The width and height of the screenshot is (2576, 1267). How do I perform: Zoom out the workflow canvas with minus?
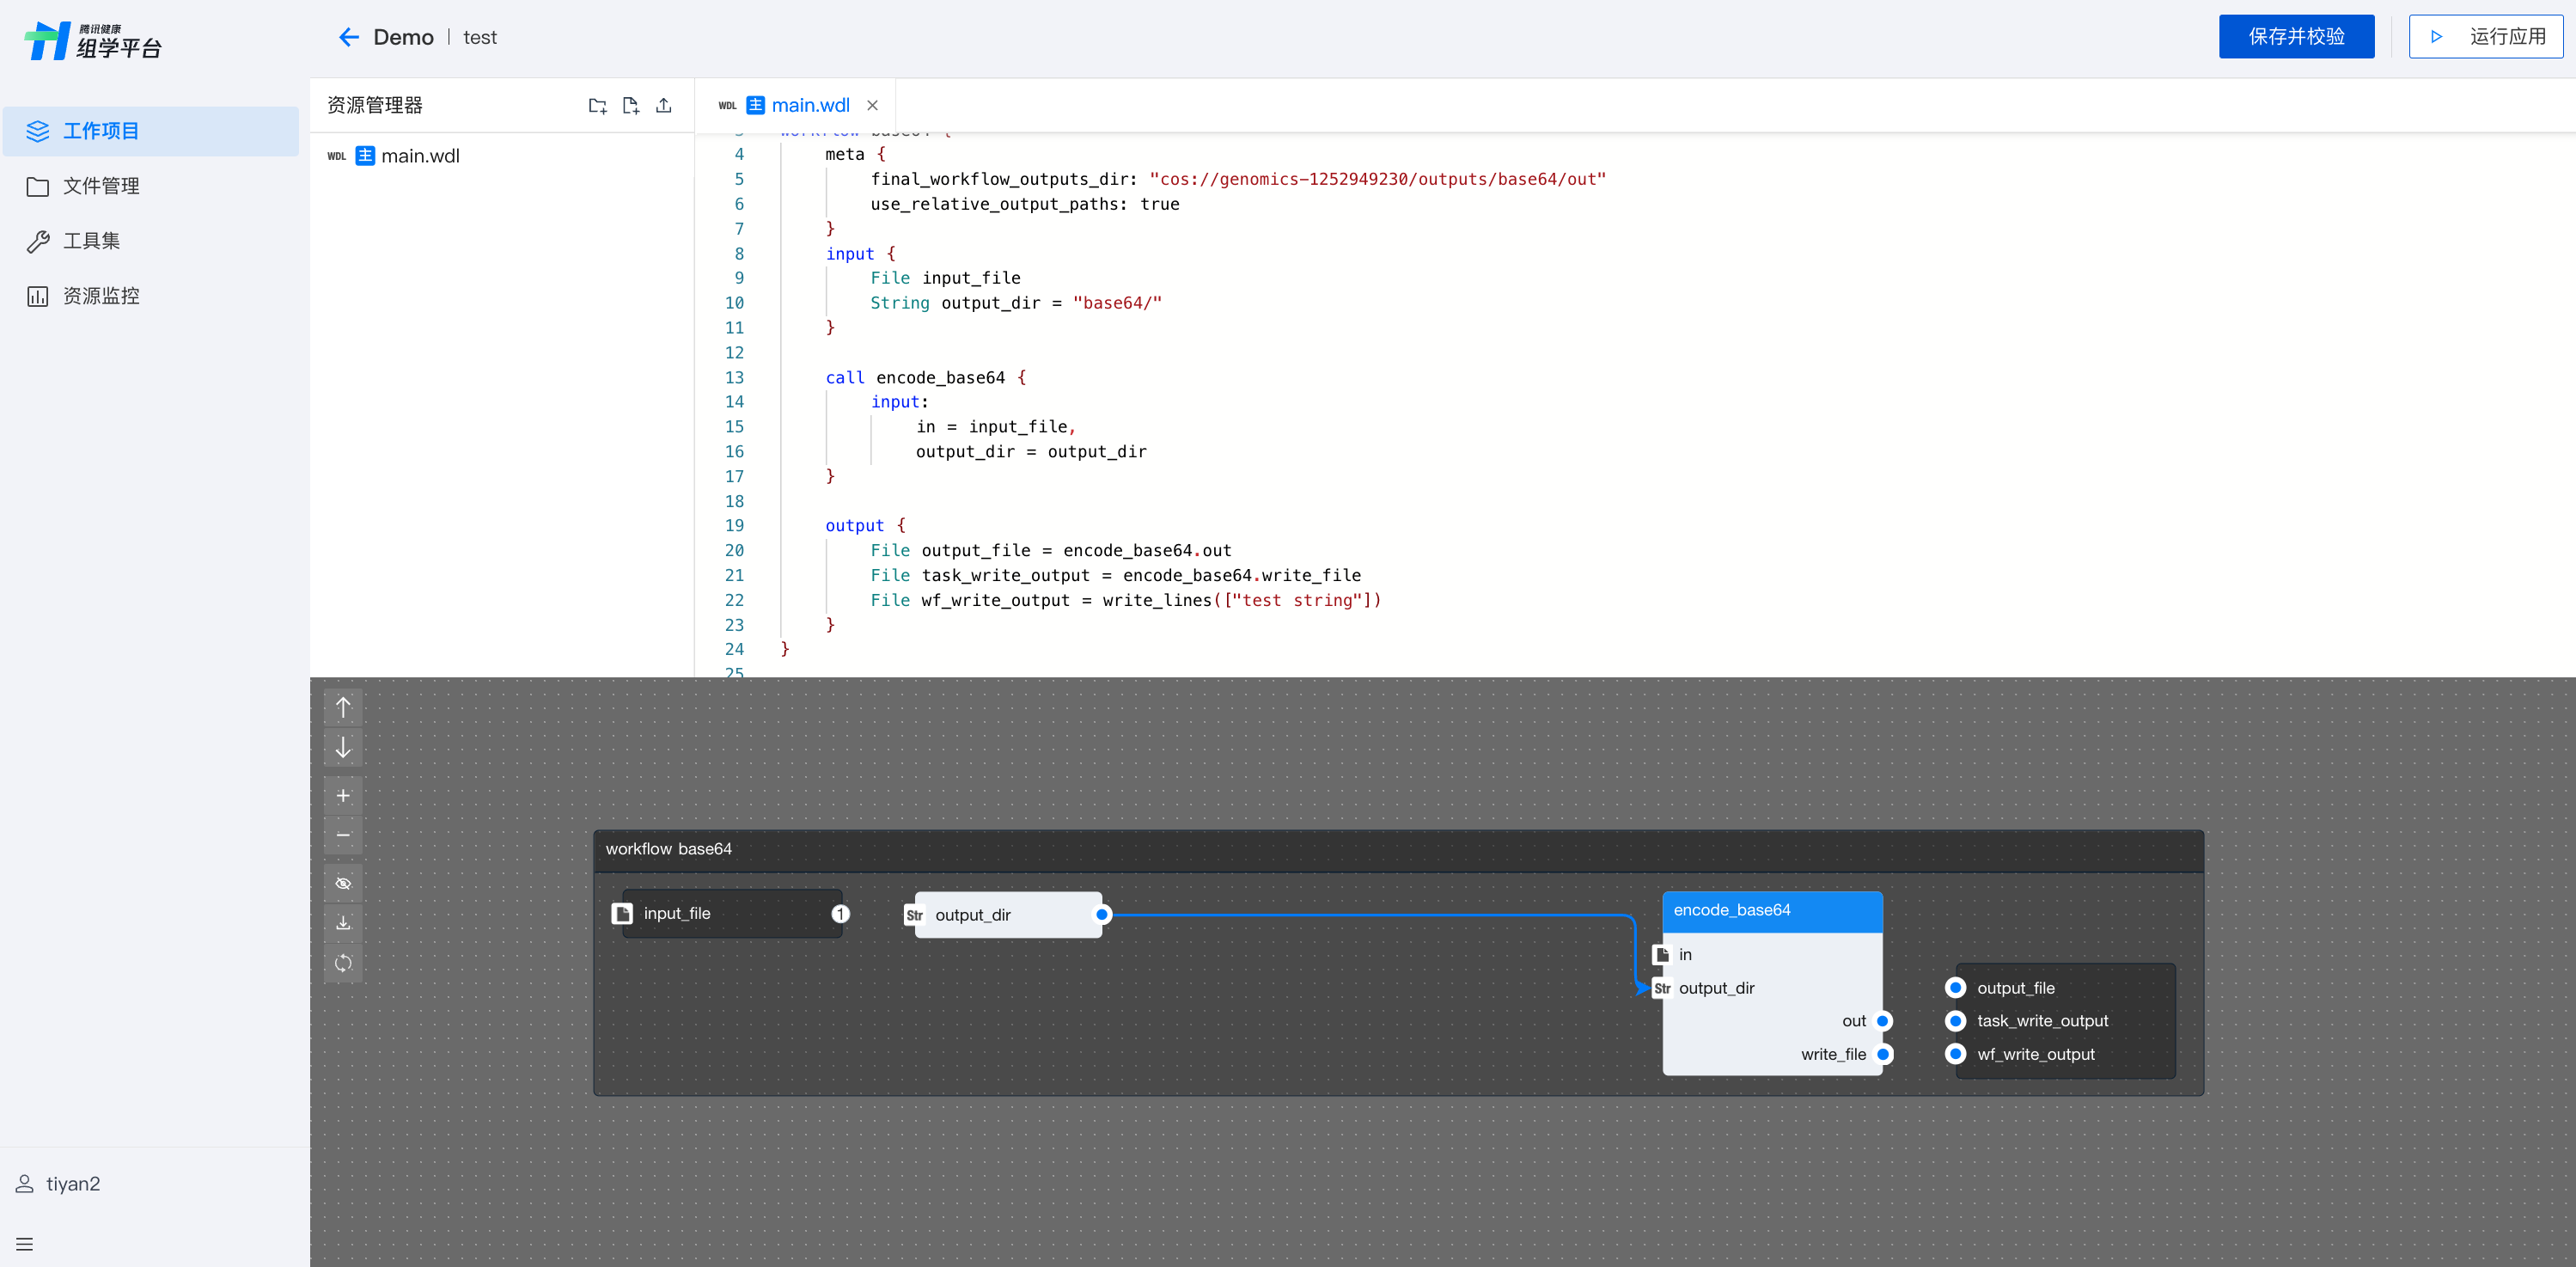[343, 835]
